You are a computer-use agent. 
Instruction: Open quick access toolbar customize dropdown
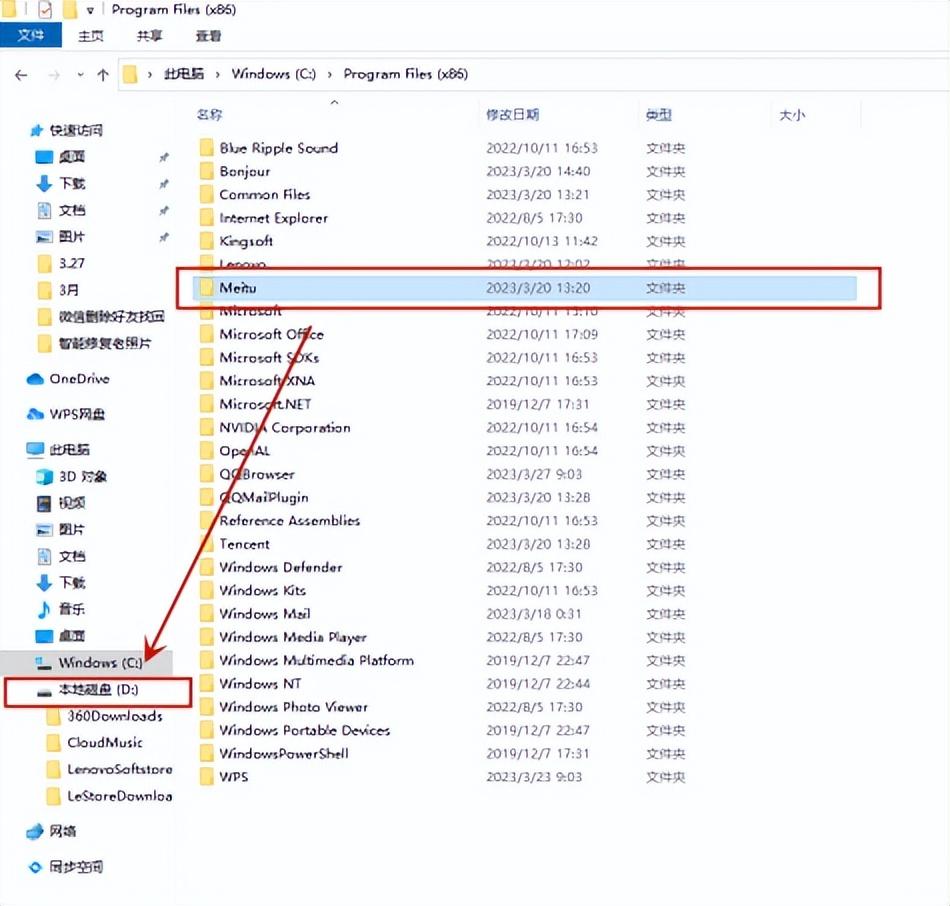pos(90,10)
